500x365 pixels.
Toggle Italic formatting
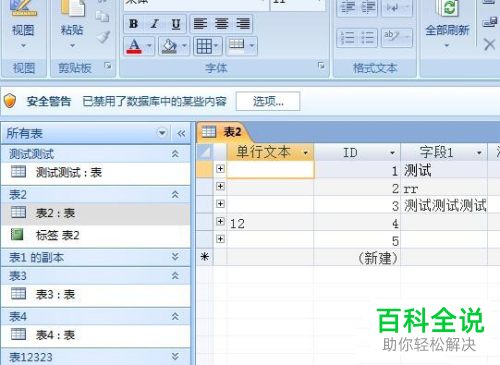[154, 24]
